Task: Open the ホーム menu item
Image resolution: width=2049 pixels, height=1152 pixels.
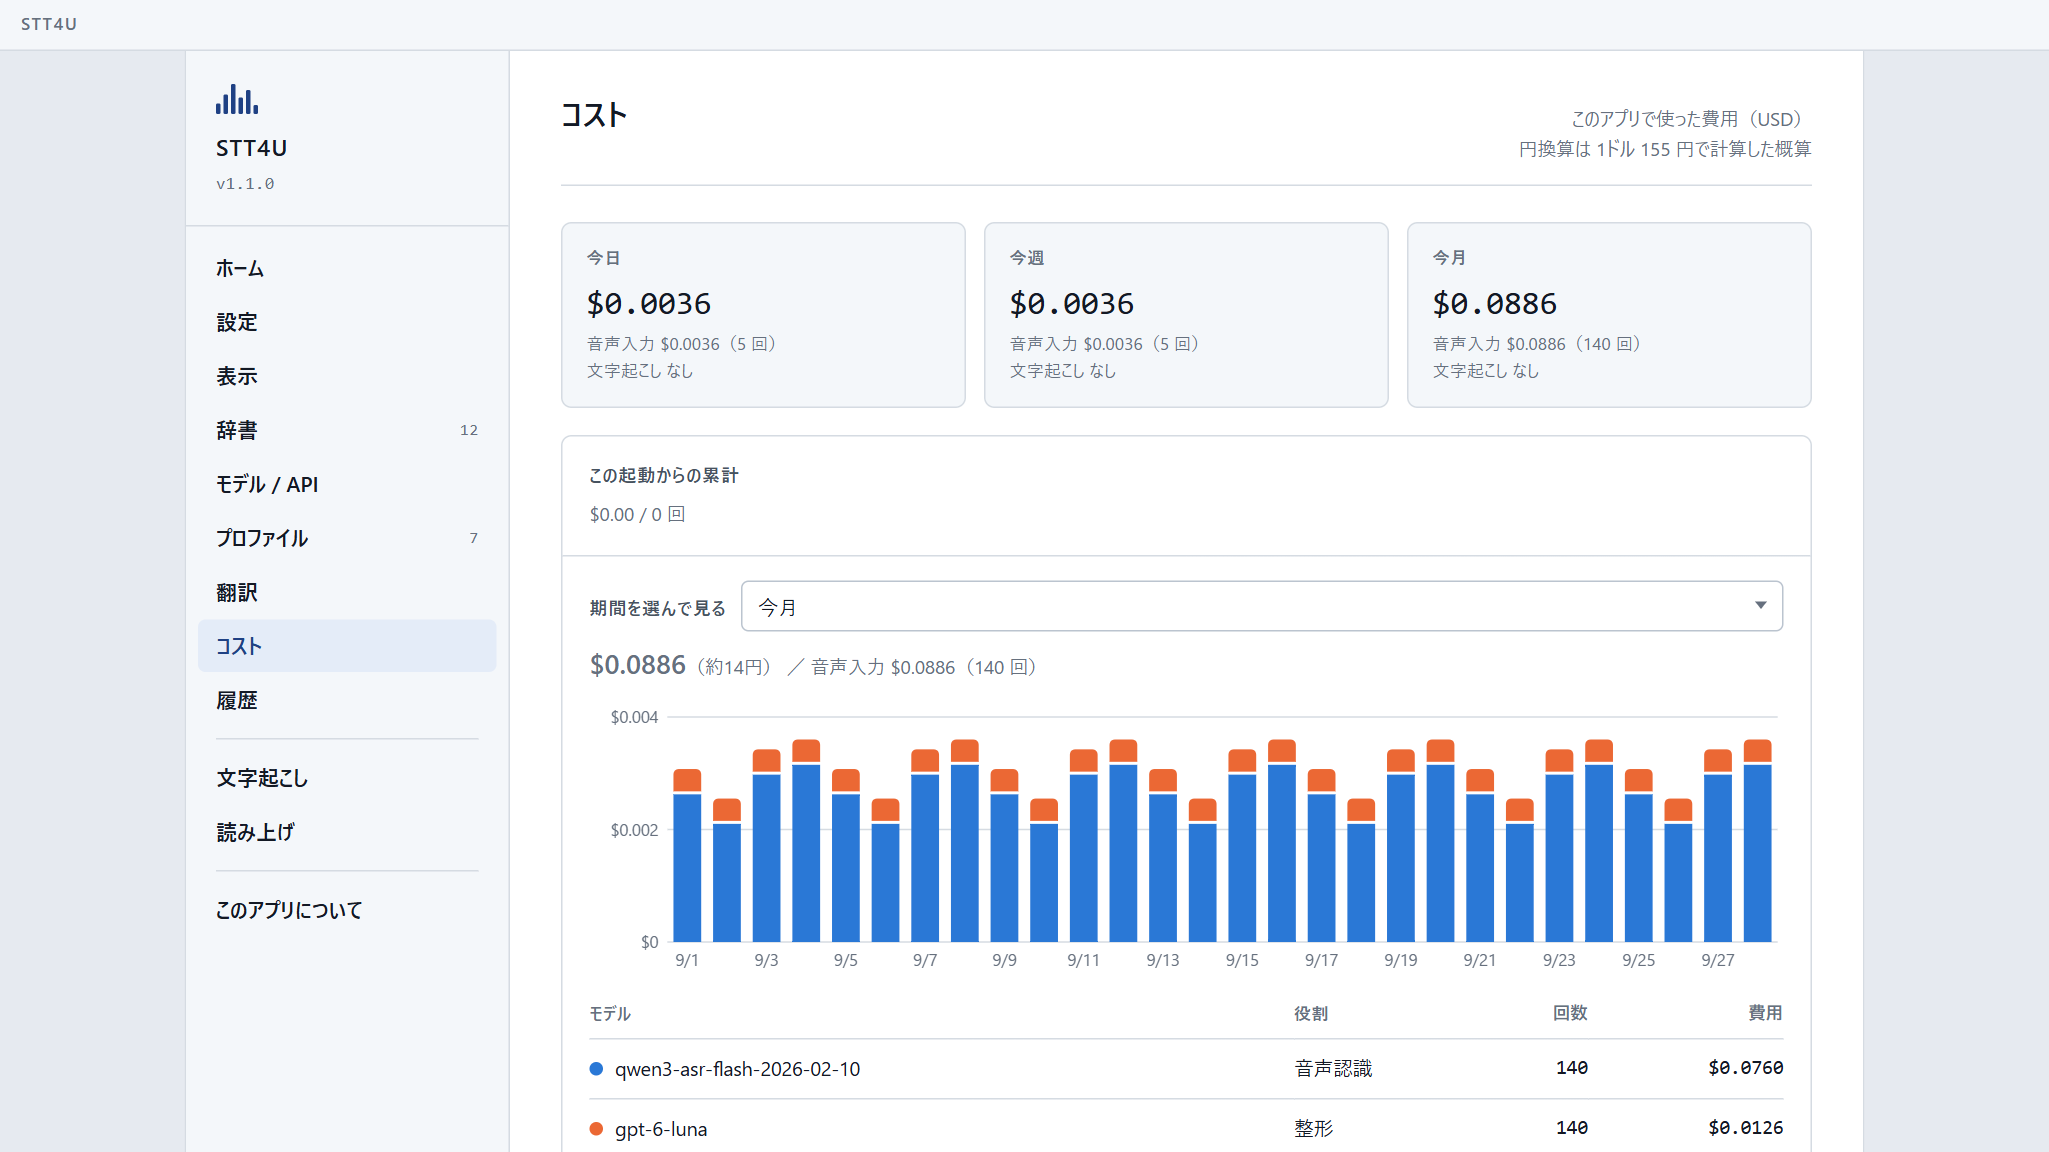Action: click(x=347, y=268)
